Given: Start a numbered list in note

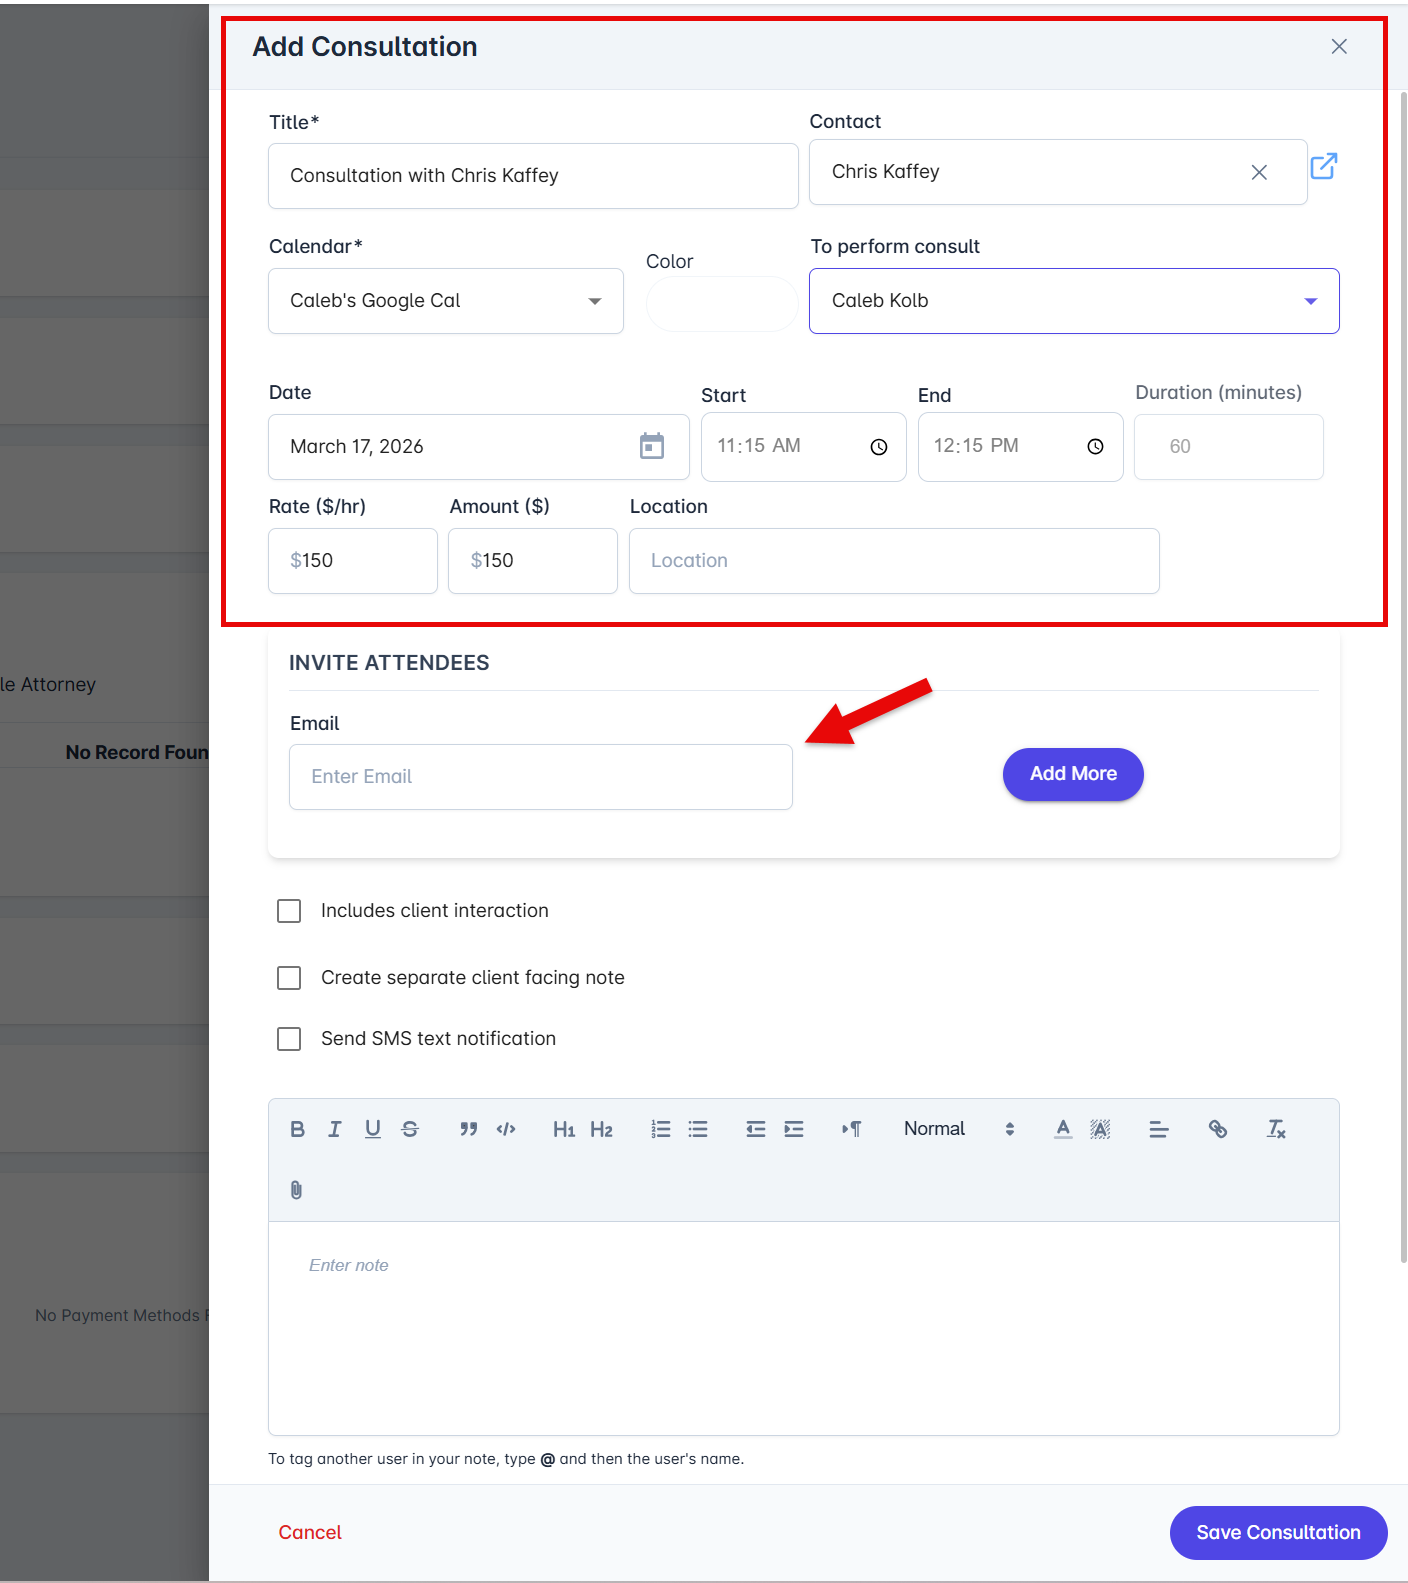Looking at the screenshot, I should [x=660, y=1129].
